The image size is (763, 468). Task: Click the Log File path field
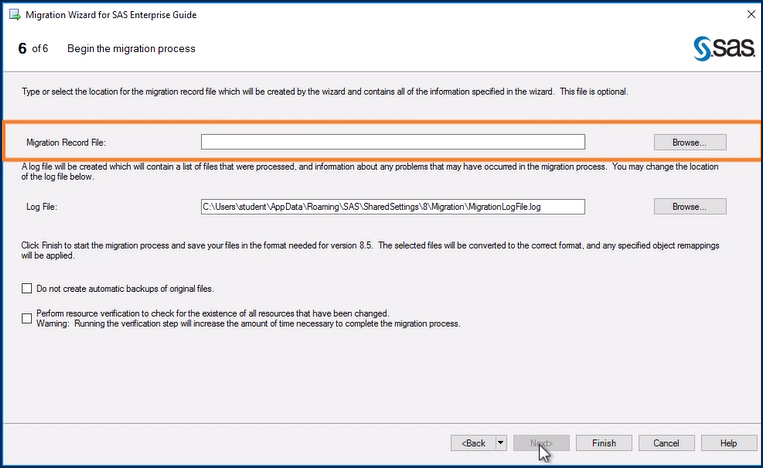tap(392, 207)
